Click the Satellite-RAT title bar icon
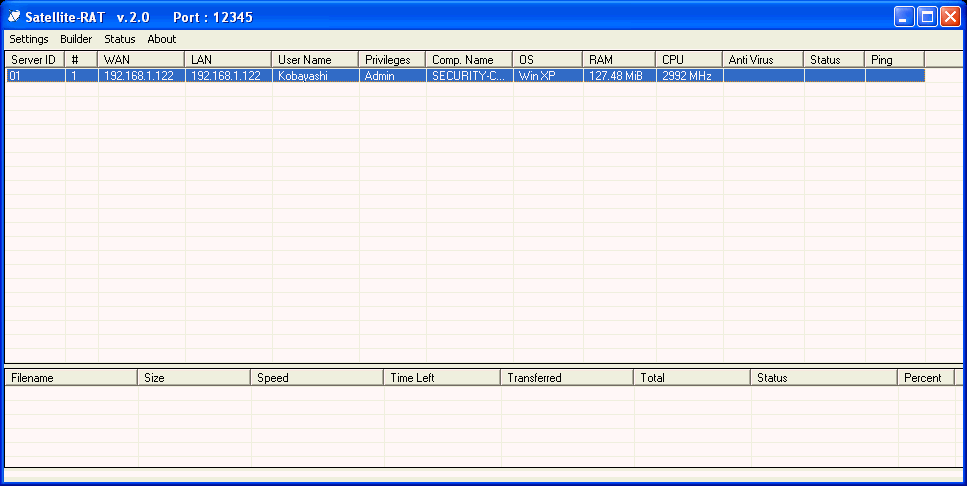 (x=14, y=17)
